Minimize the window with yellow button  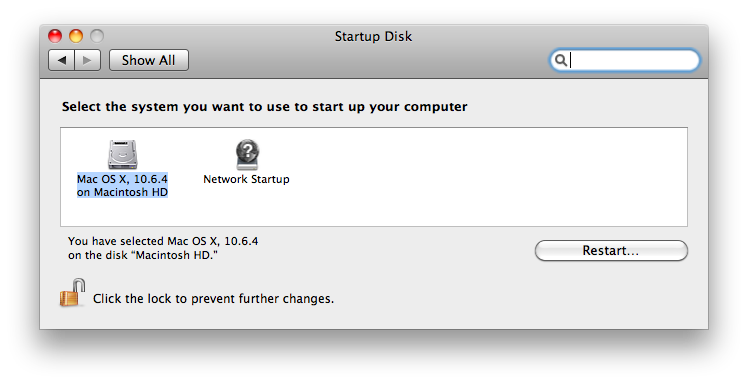76,36
